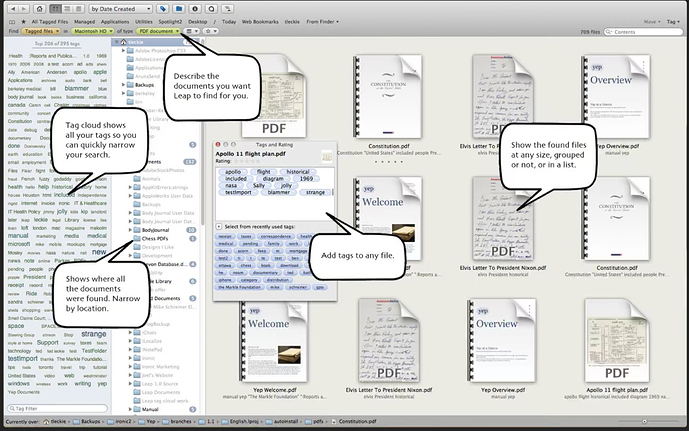Add recent tag 'the Markle Foundation'
The width and height of the screenshot is (689, 431).
coord(240,287)
